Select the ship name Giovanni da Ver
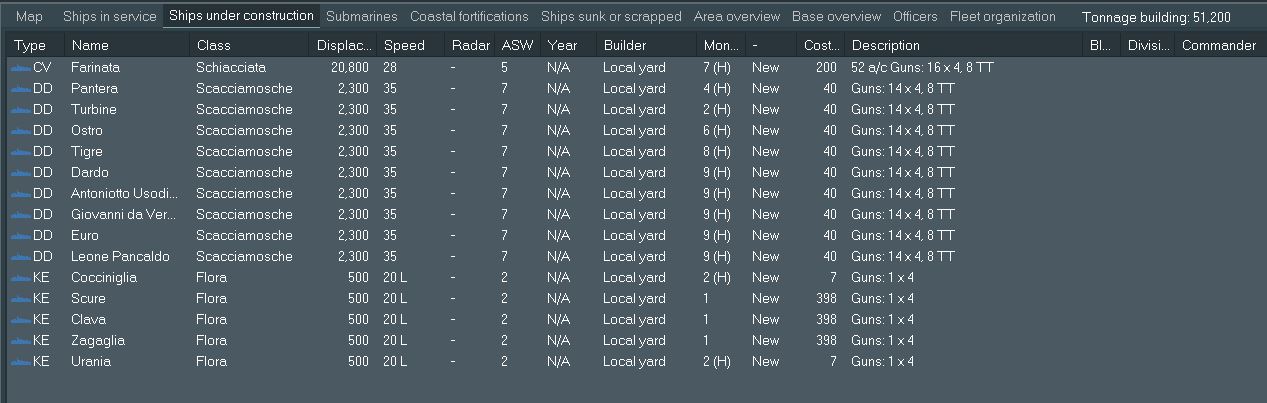 123,215
